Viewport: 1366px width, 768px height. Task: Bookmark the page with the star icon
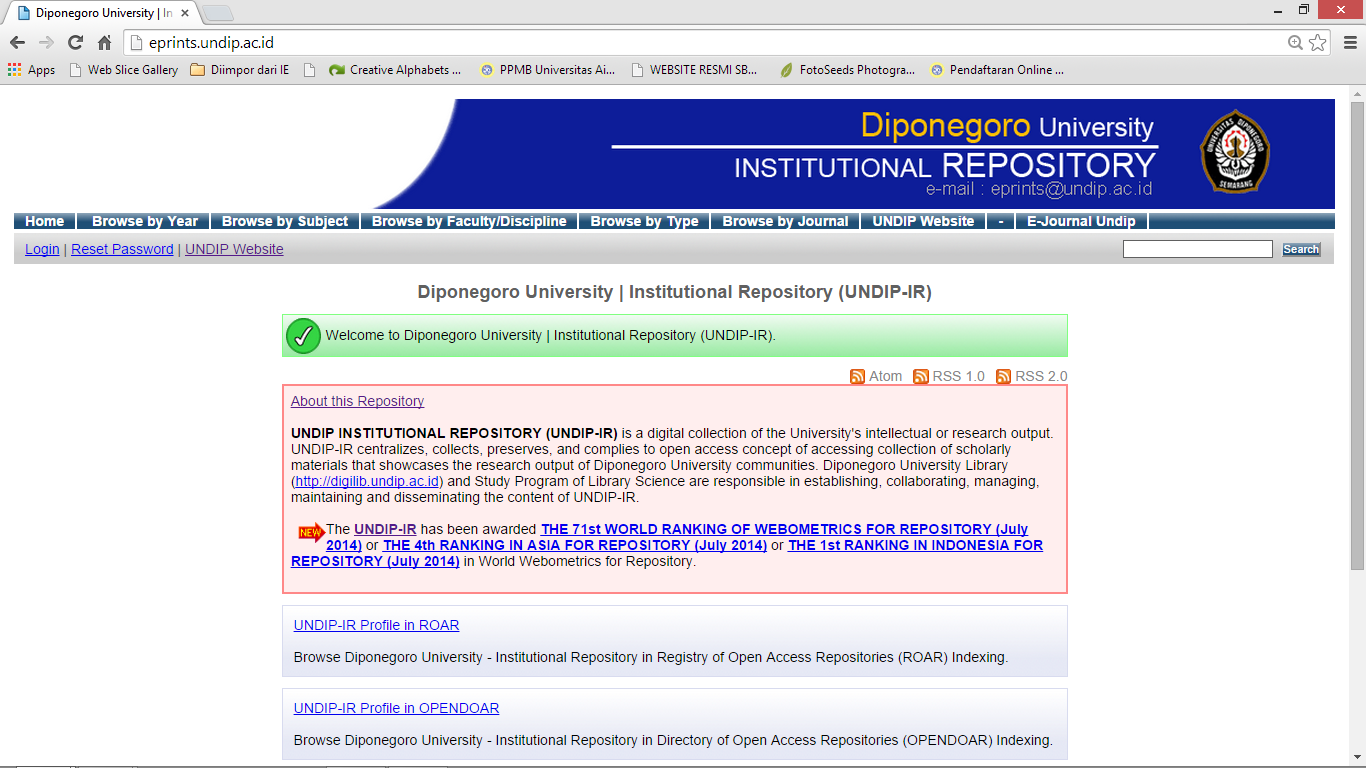1318,42
